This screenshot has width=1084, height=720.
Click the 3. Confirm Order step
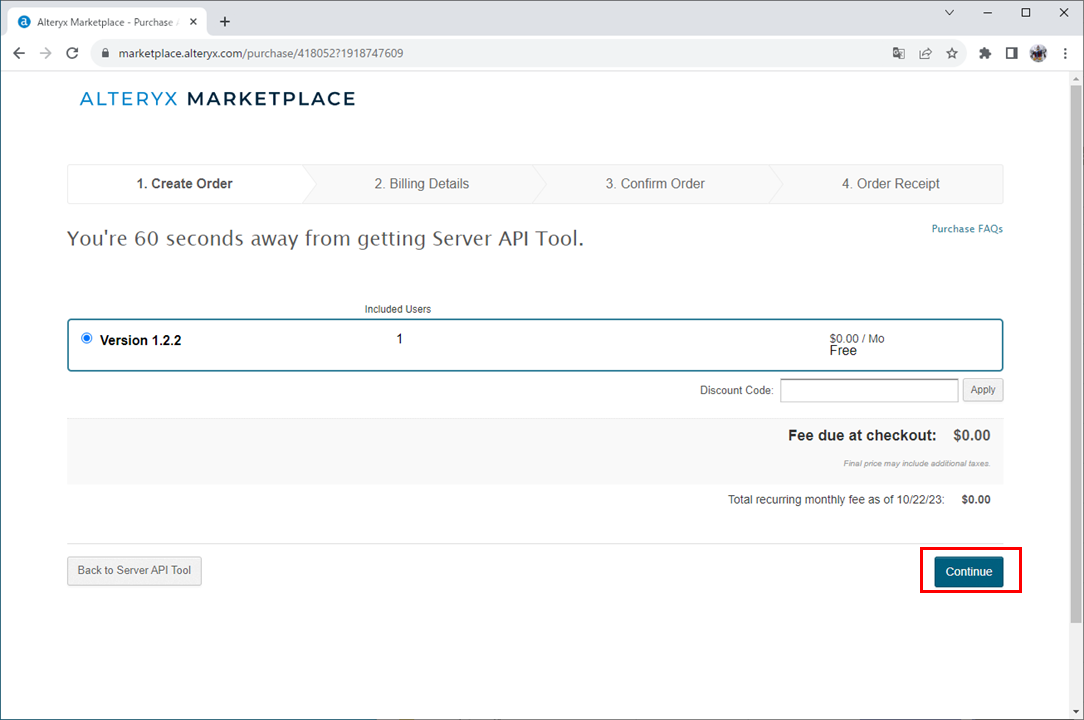[654, 184]
